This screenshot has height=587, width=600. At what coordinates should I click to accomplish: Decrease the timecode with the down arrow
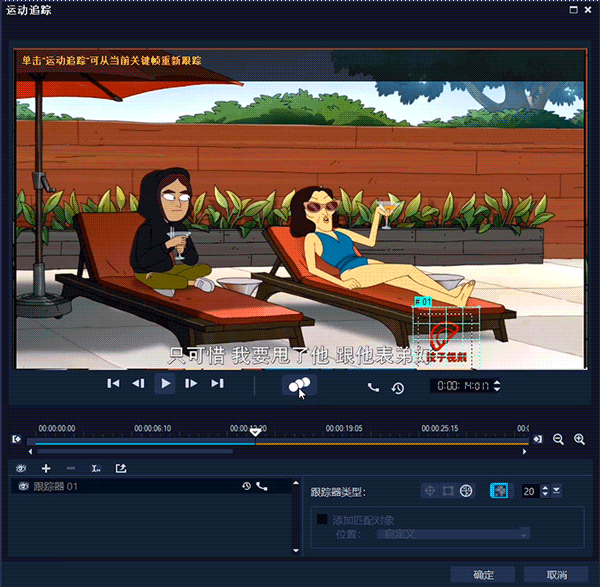497,389
